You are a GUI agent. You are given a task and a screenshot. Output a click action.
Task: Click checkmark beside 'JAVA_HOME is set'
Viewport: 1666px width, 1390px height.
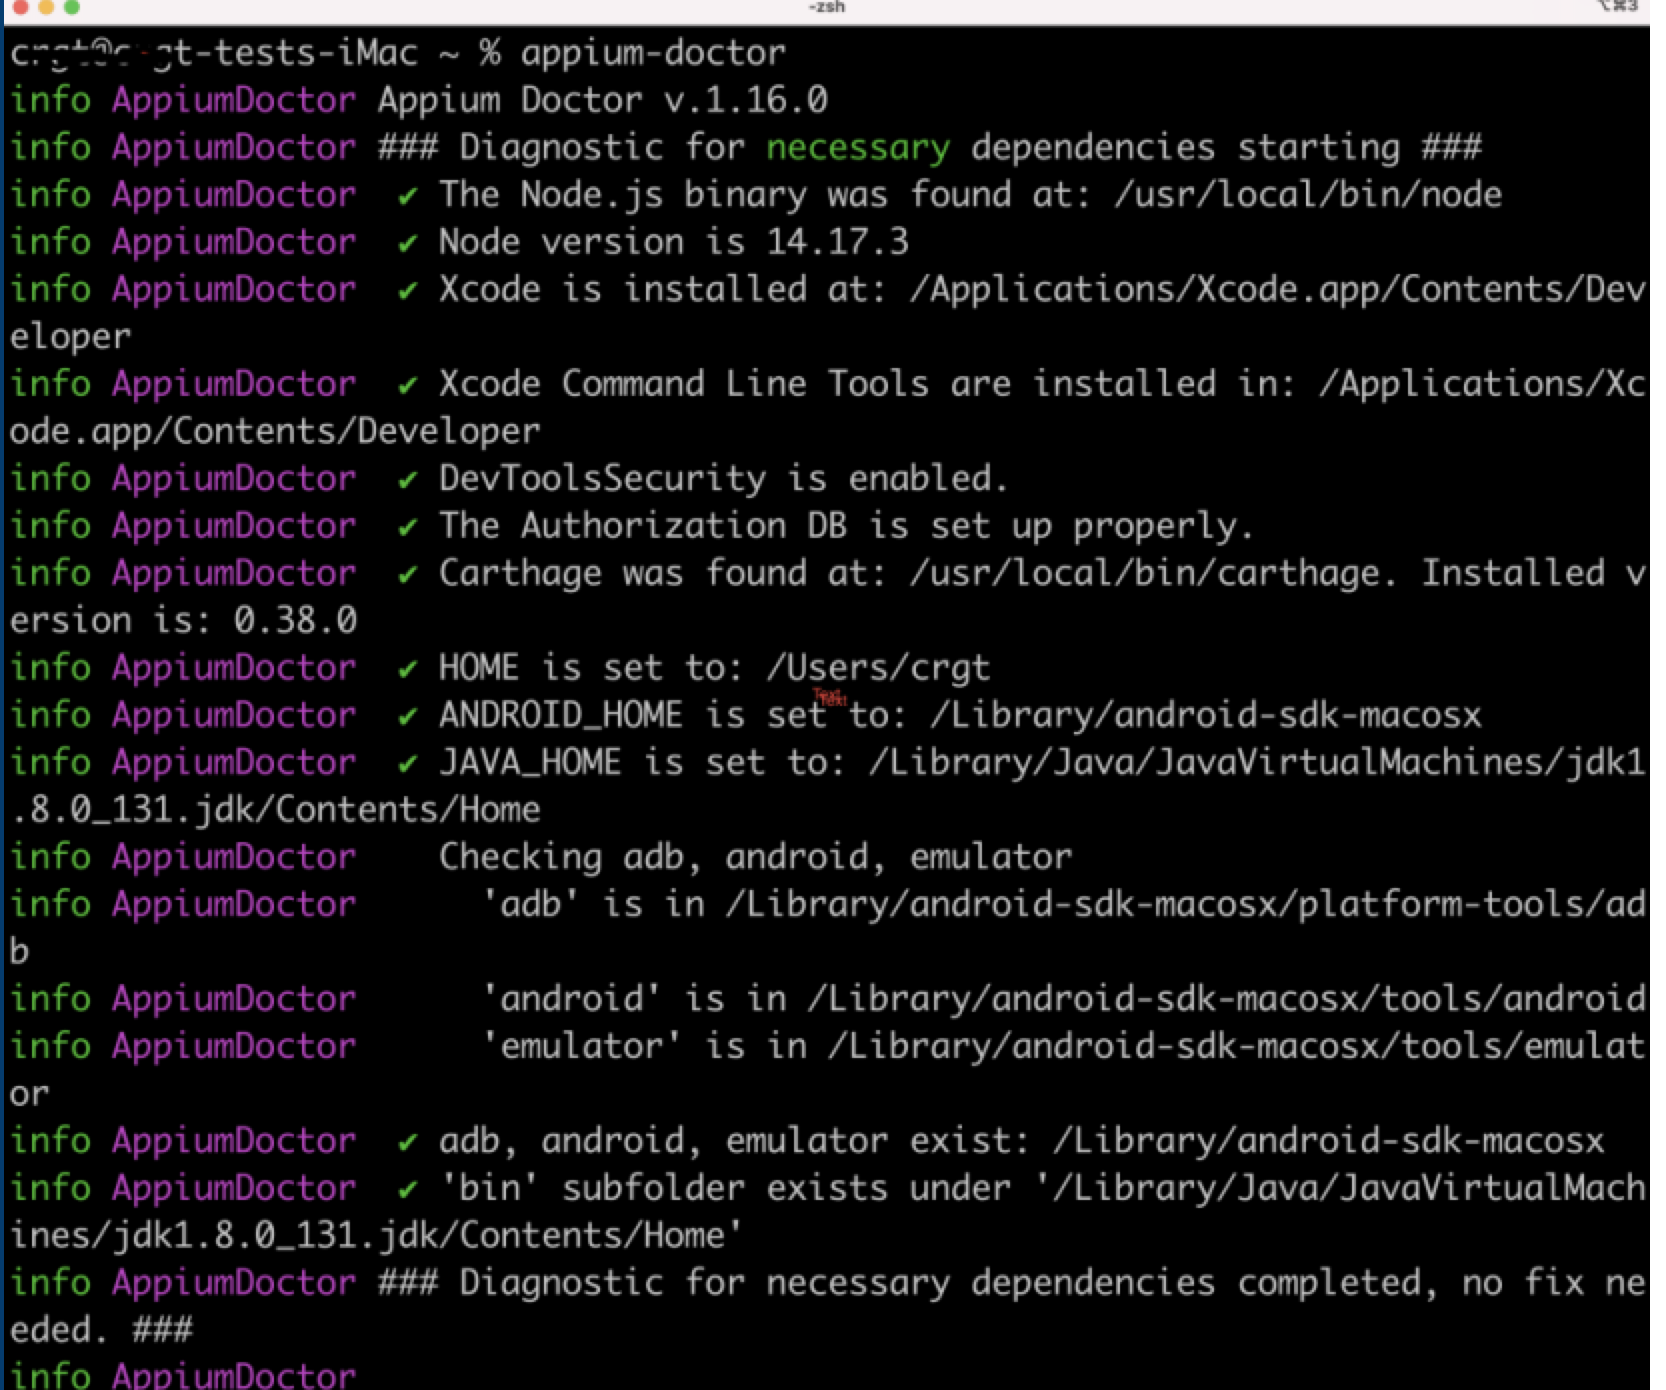click(407, 765)
